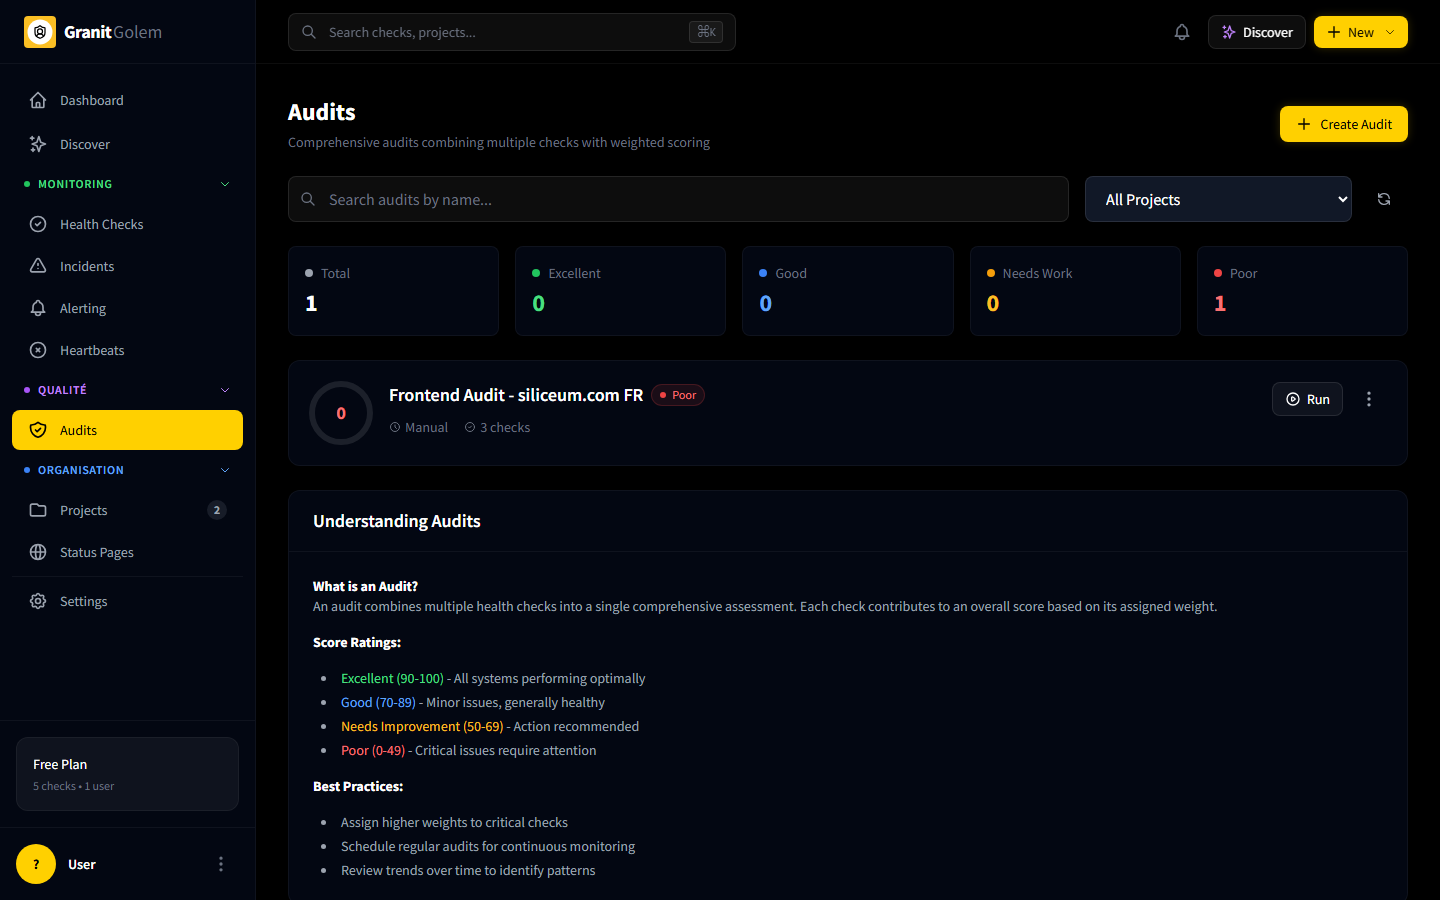1440x900 pixels.
Task: Click the Create Audit button
Action: coord(1343,124)
